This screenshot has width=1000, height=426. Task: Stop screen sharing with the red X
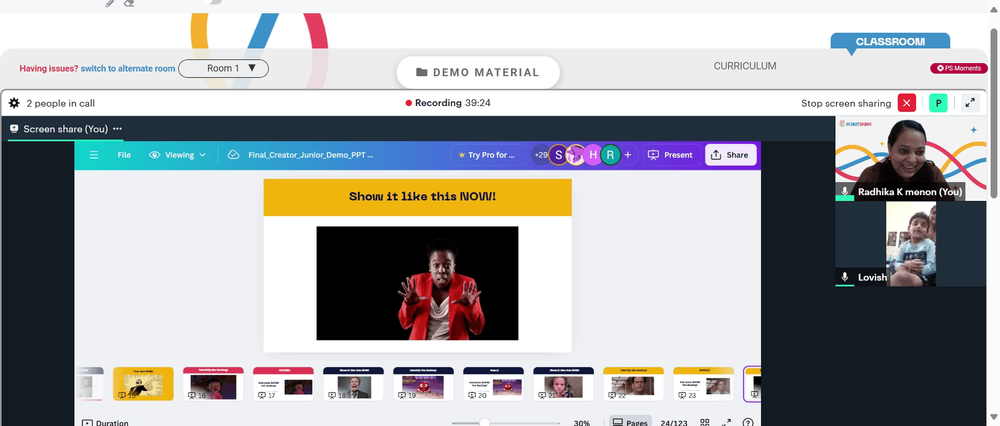point(906,103)
